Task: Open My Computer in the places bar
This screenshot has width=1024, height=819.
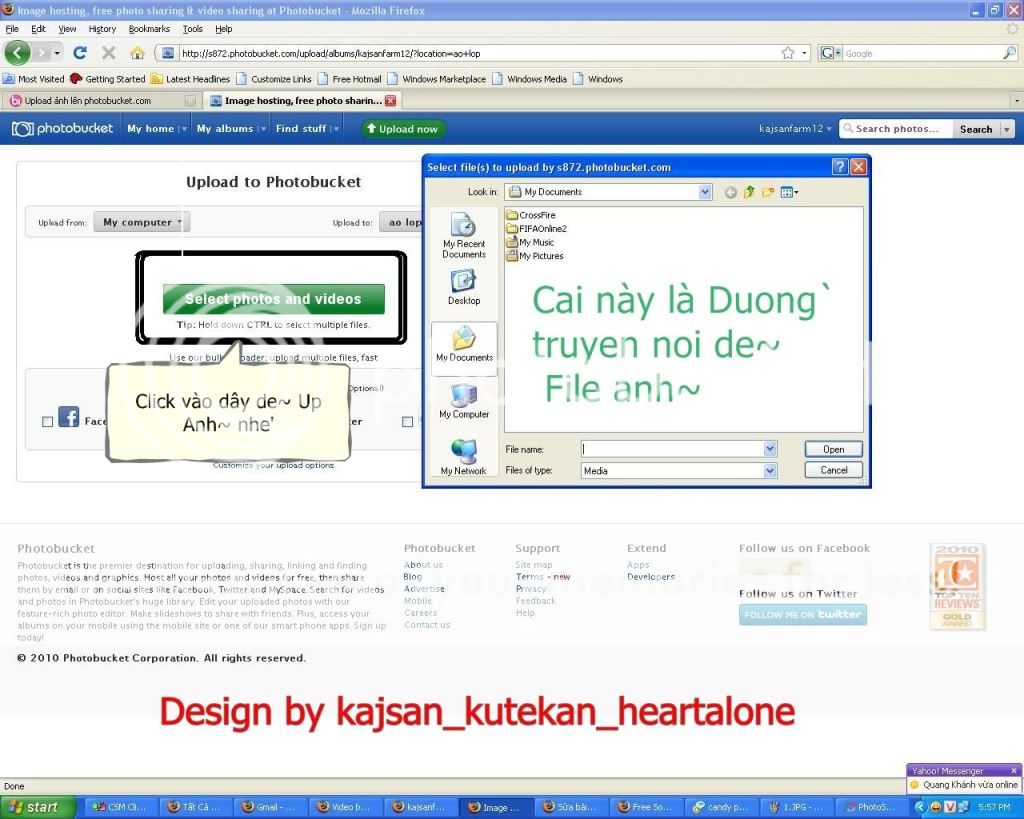Action: pos(464,401)
